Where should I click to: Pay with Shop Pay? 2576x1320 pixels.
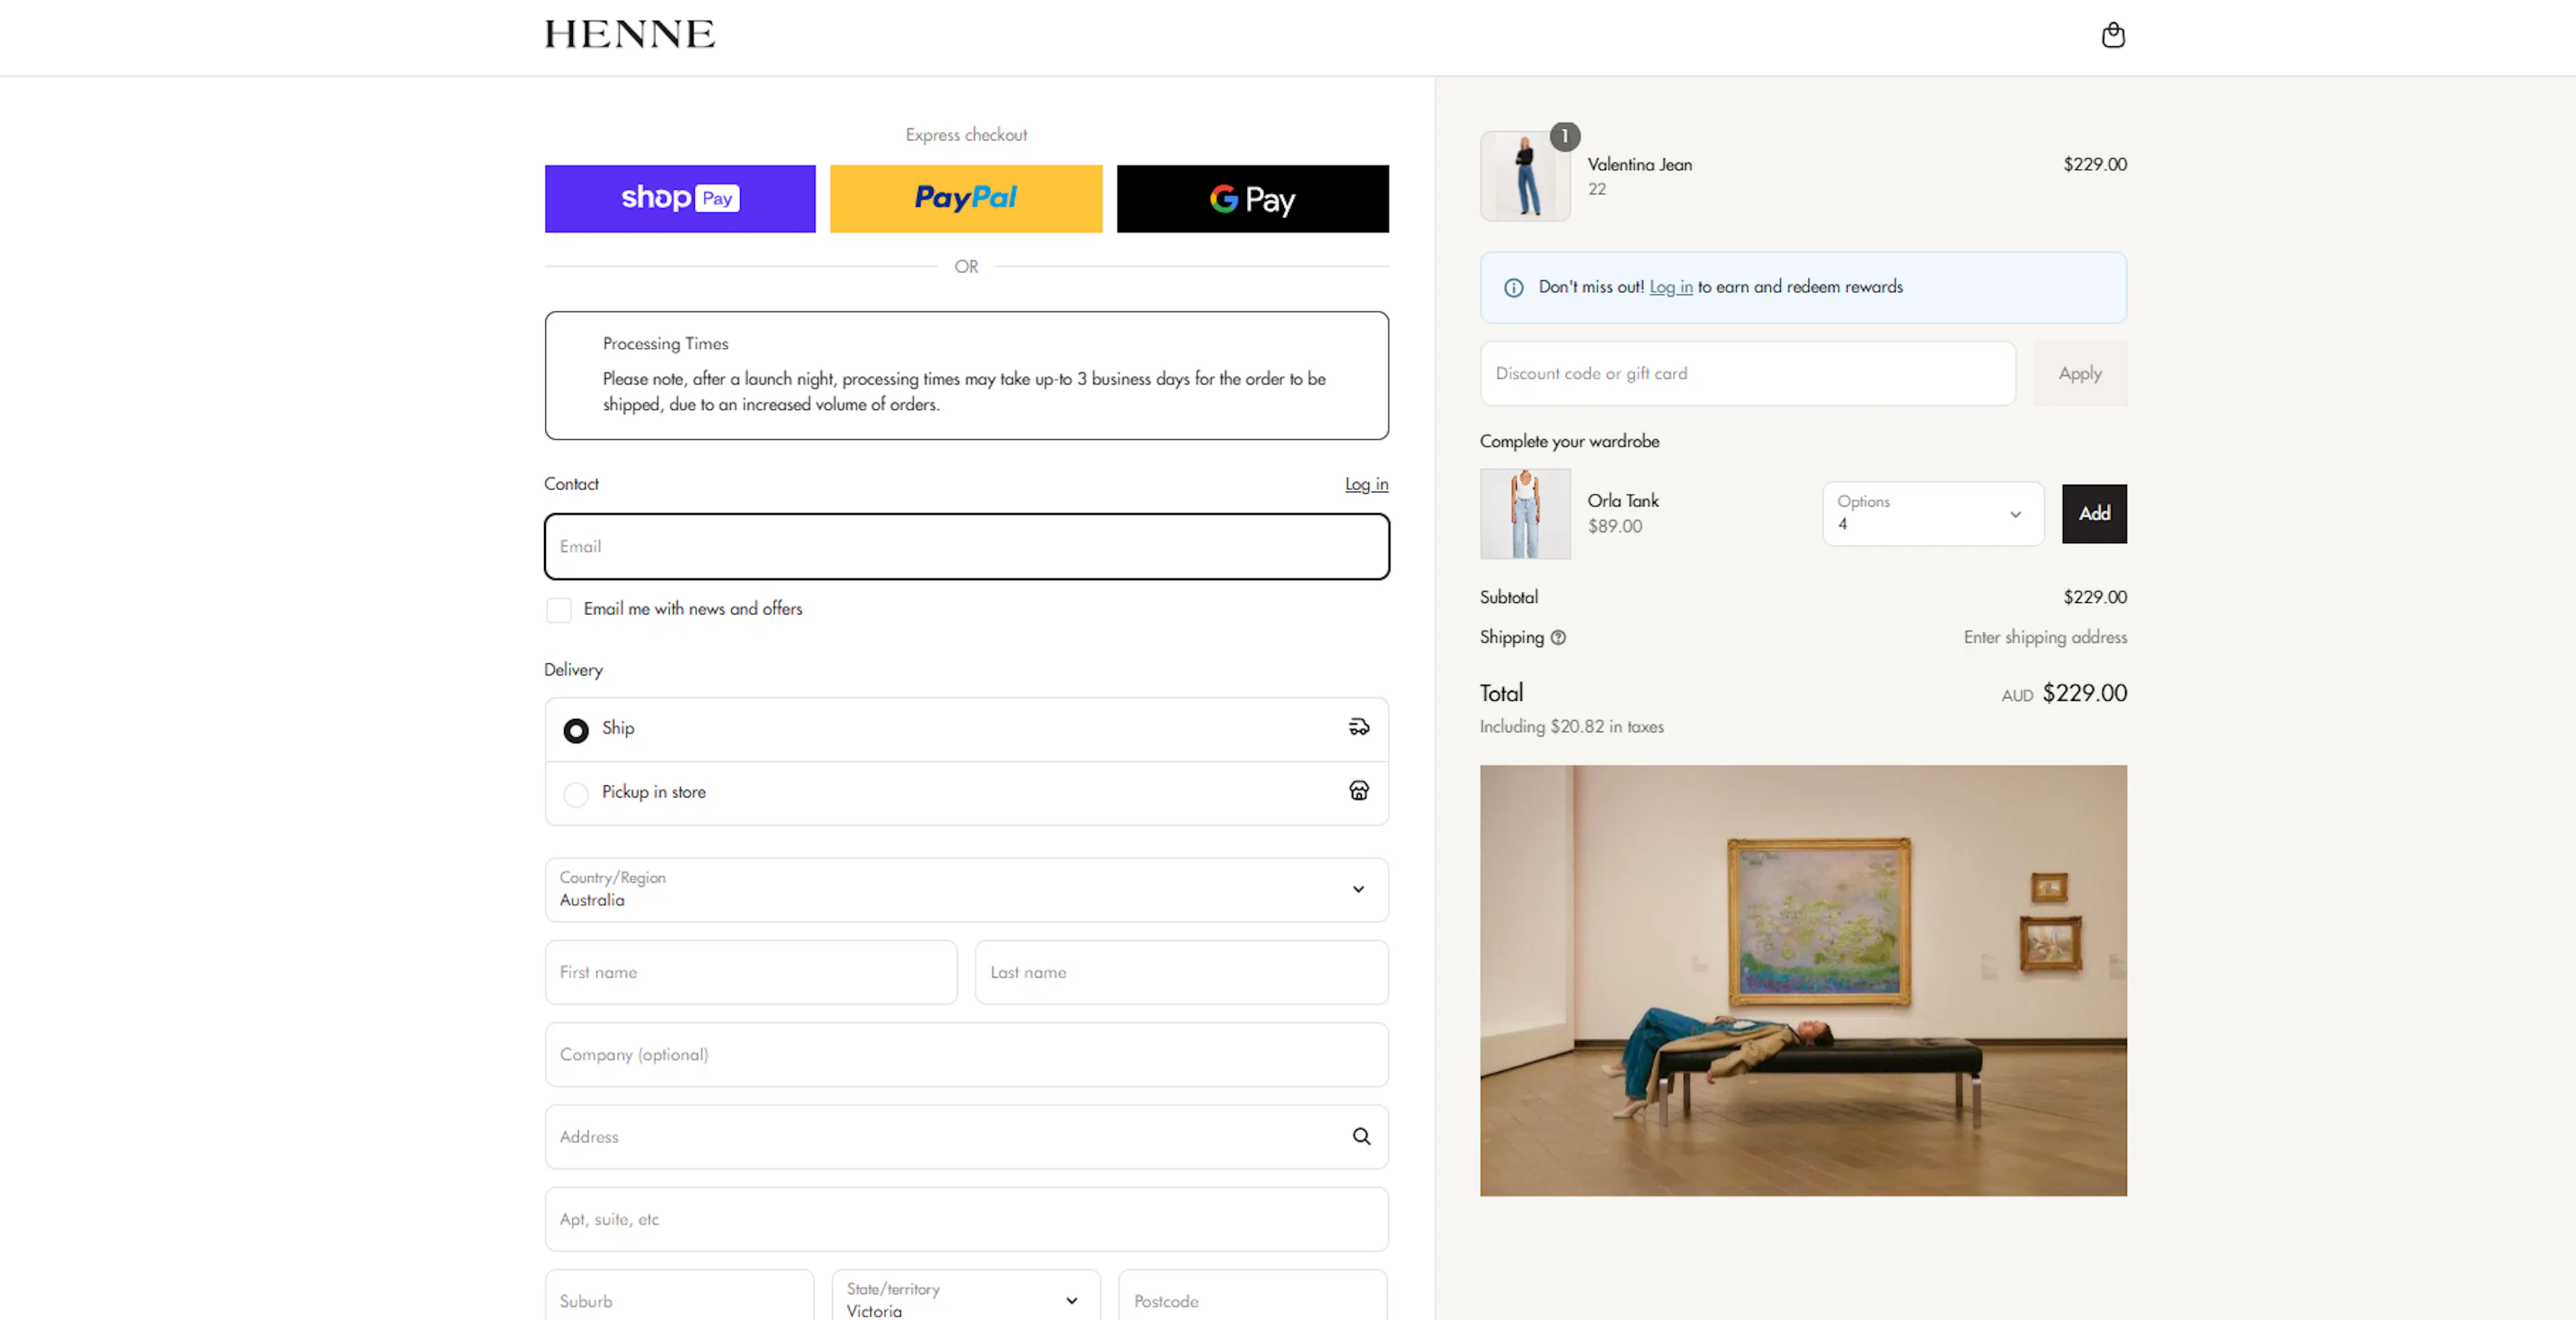[680, 198]
